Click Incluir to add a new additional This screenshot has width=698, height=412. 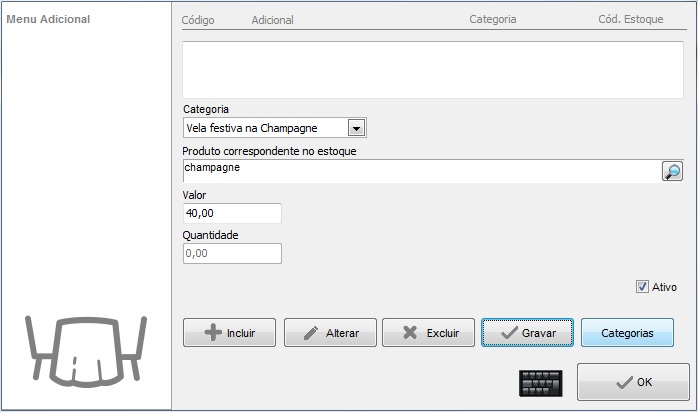coord(229,333)
